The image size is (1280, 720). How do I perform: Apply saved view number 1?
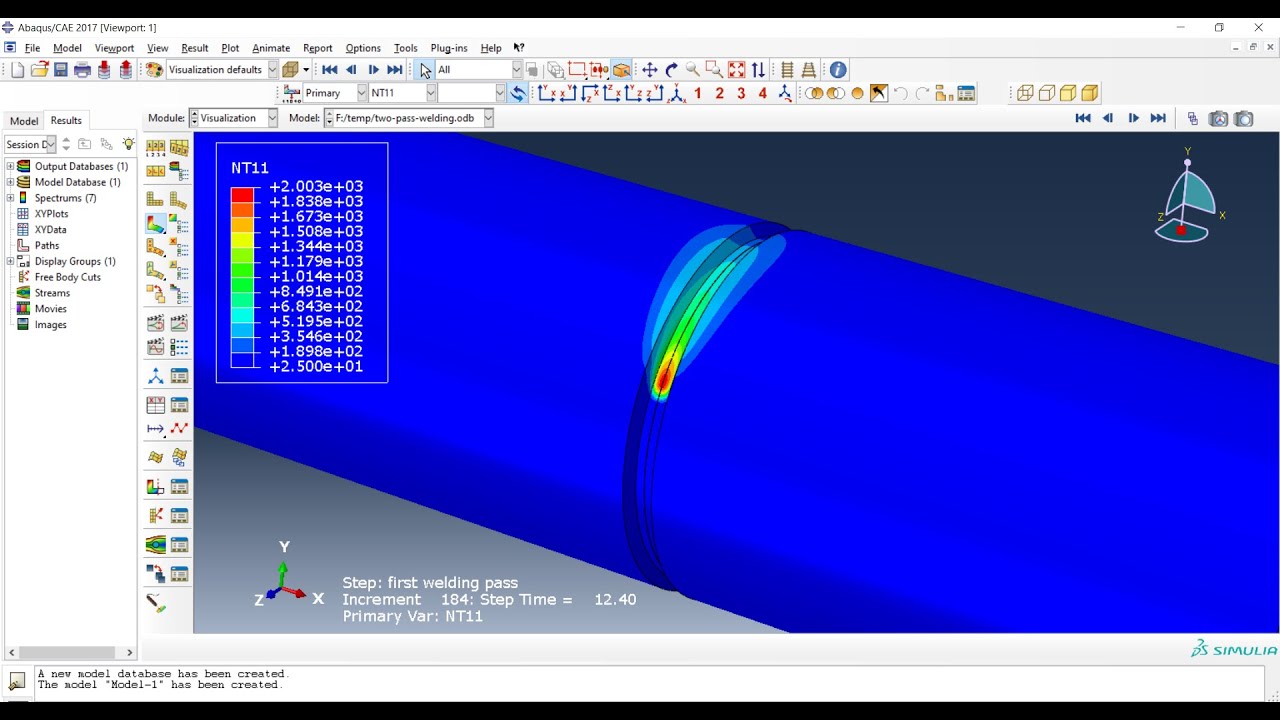pos(697,93)
